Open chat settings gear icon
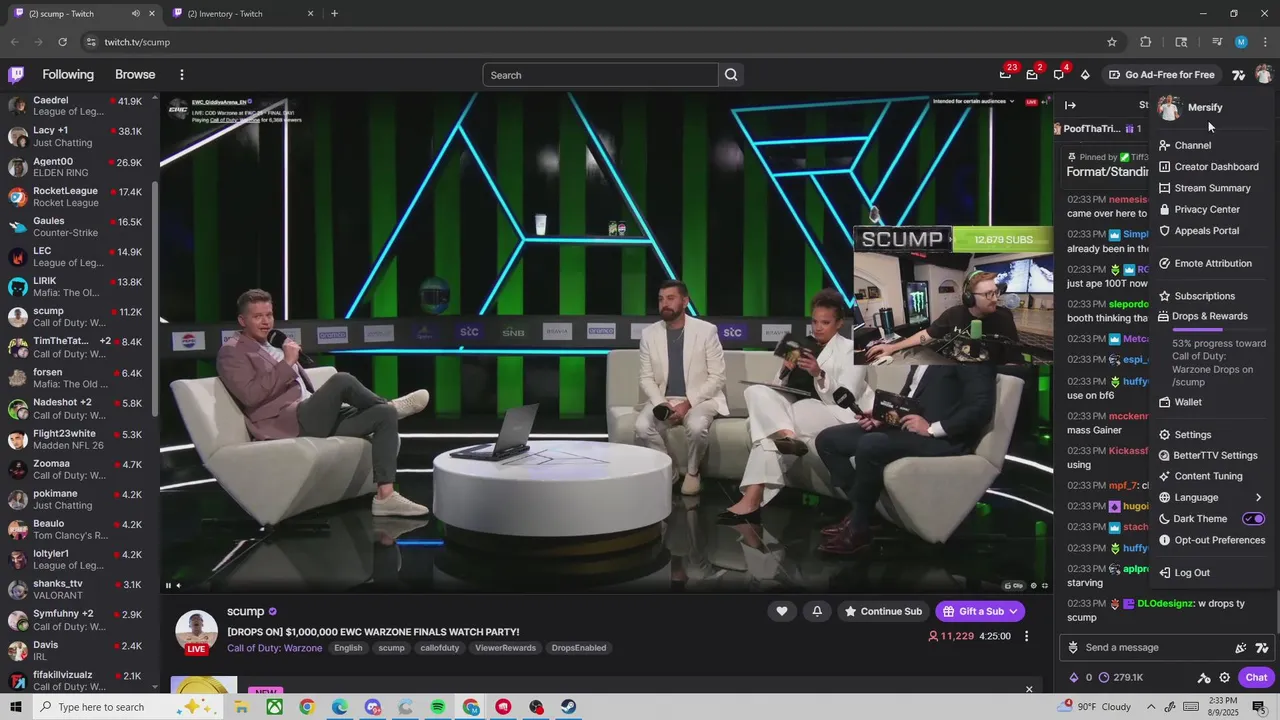The image size is (1280, 720). coord(1224,677)
